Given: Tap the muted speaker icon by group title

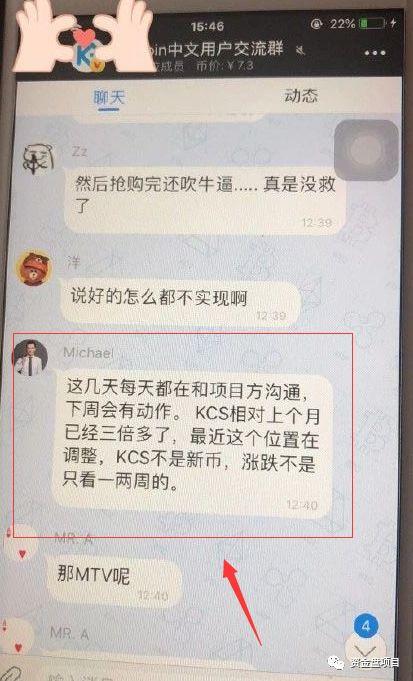Looking at the screenshot, I should [301, 51].
